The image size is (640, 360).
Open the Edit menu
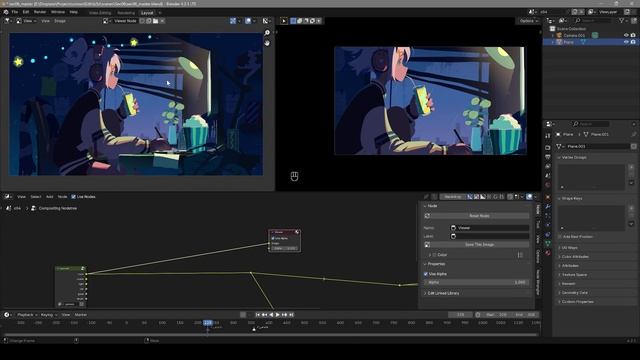(x=26, y=12)
